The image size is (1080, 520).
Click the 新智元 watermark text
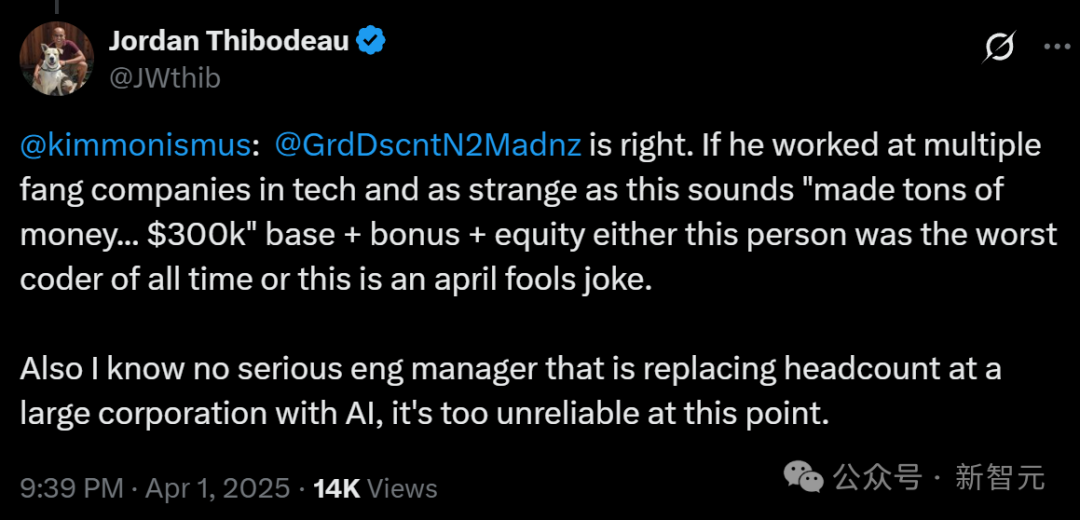point(999,477)
